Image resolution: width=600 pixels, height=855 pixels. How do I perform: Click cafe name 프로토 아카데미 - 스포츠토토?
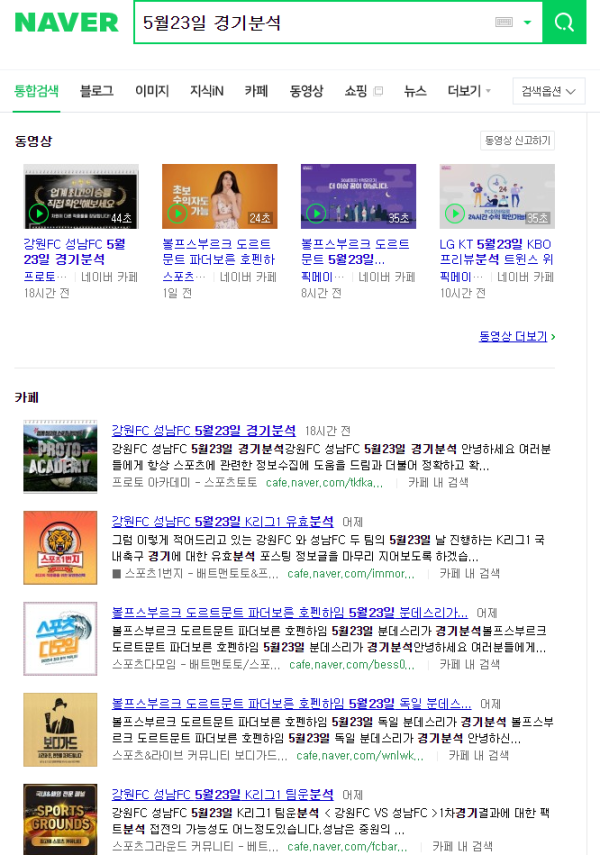pos(184,483)
